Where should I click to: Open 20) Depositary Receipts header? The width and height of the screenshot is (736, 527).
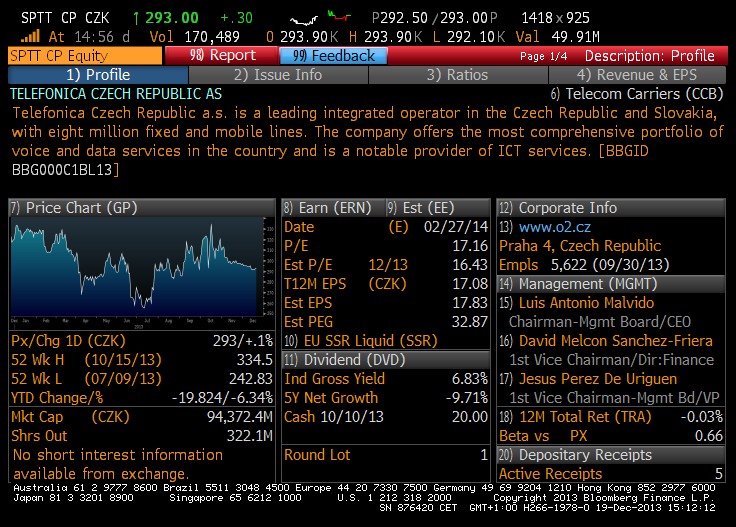(x=611, y=455)
